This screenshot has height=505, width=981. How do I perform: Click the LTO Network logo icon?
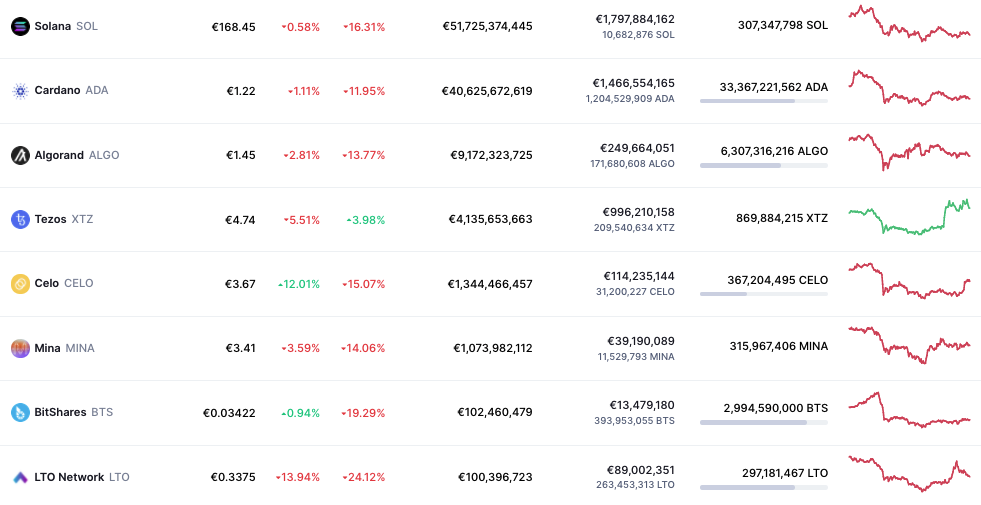coord(21,477)
